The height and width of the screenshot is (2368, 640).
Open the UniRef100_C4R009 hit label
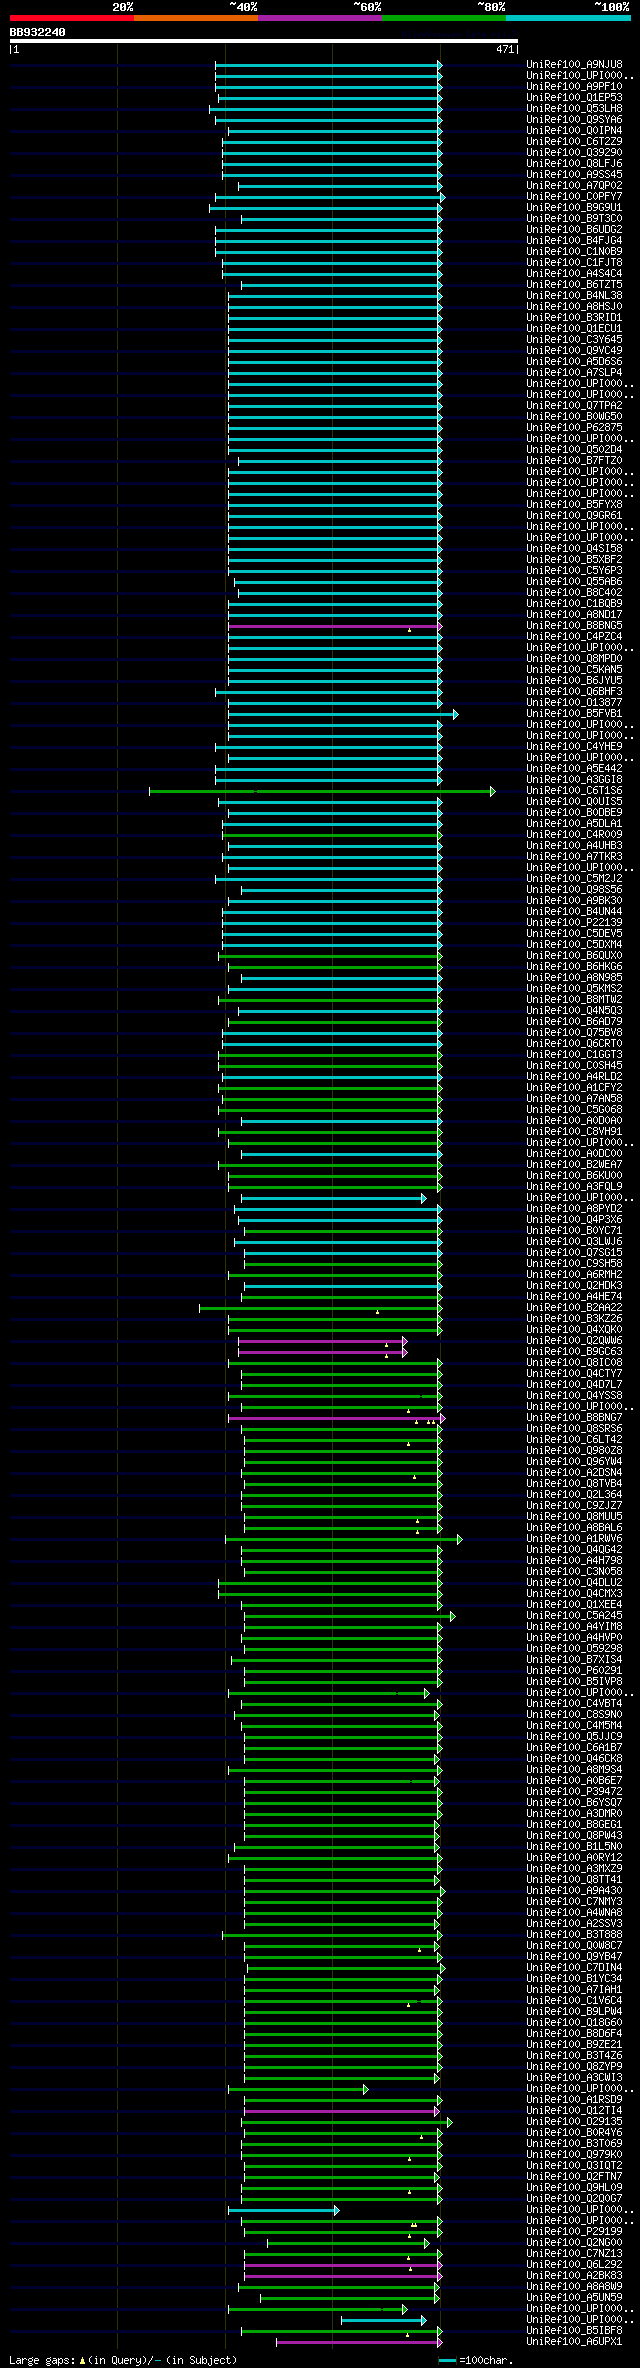(x=574, y=835)
